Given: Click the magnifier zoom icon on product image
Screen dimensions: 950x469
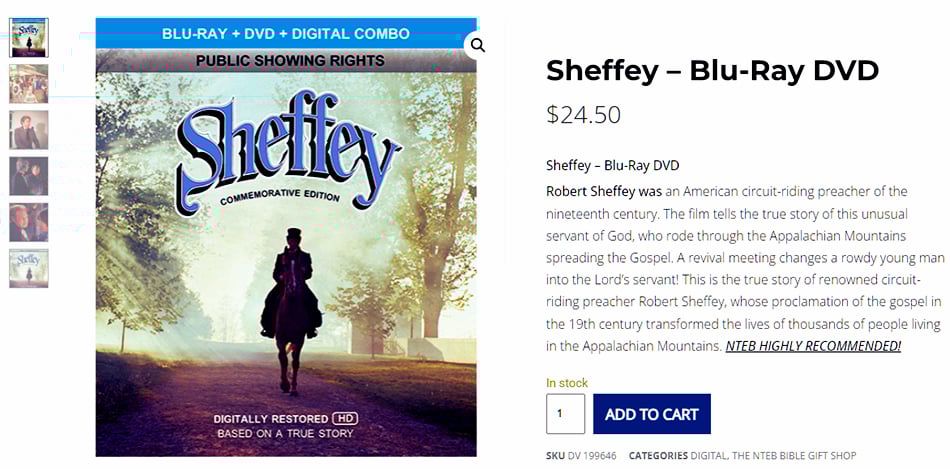Looking at the screenshot, I should [478, 45].
